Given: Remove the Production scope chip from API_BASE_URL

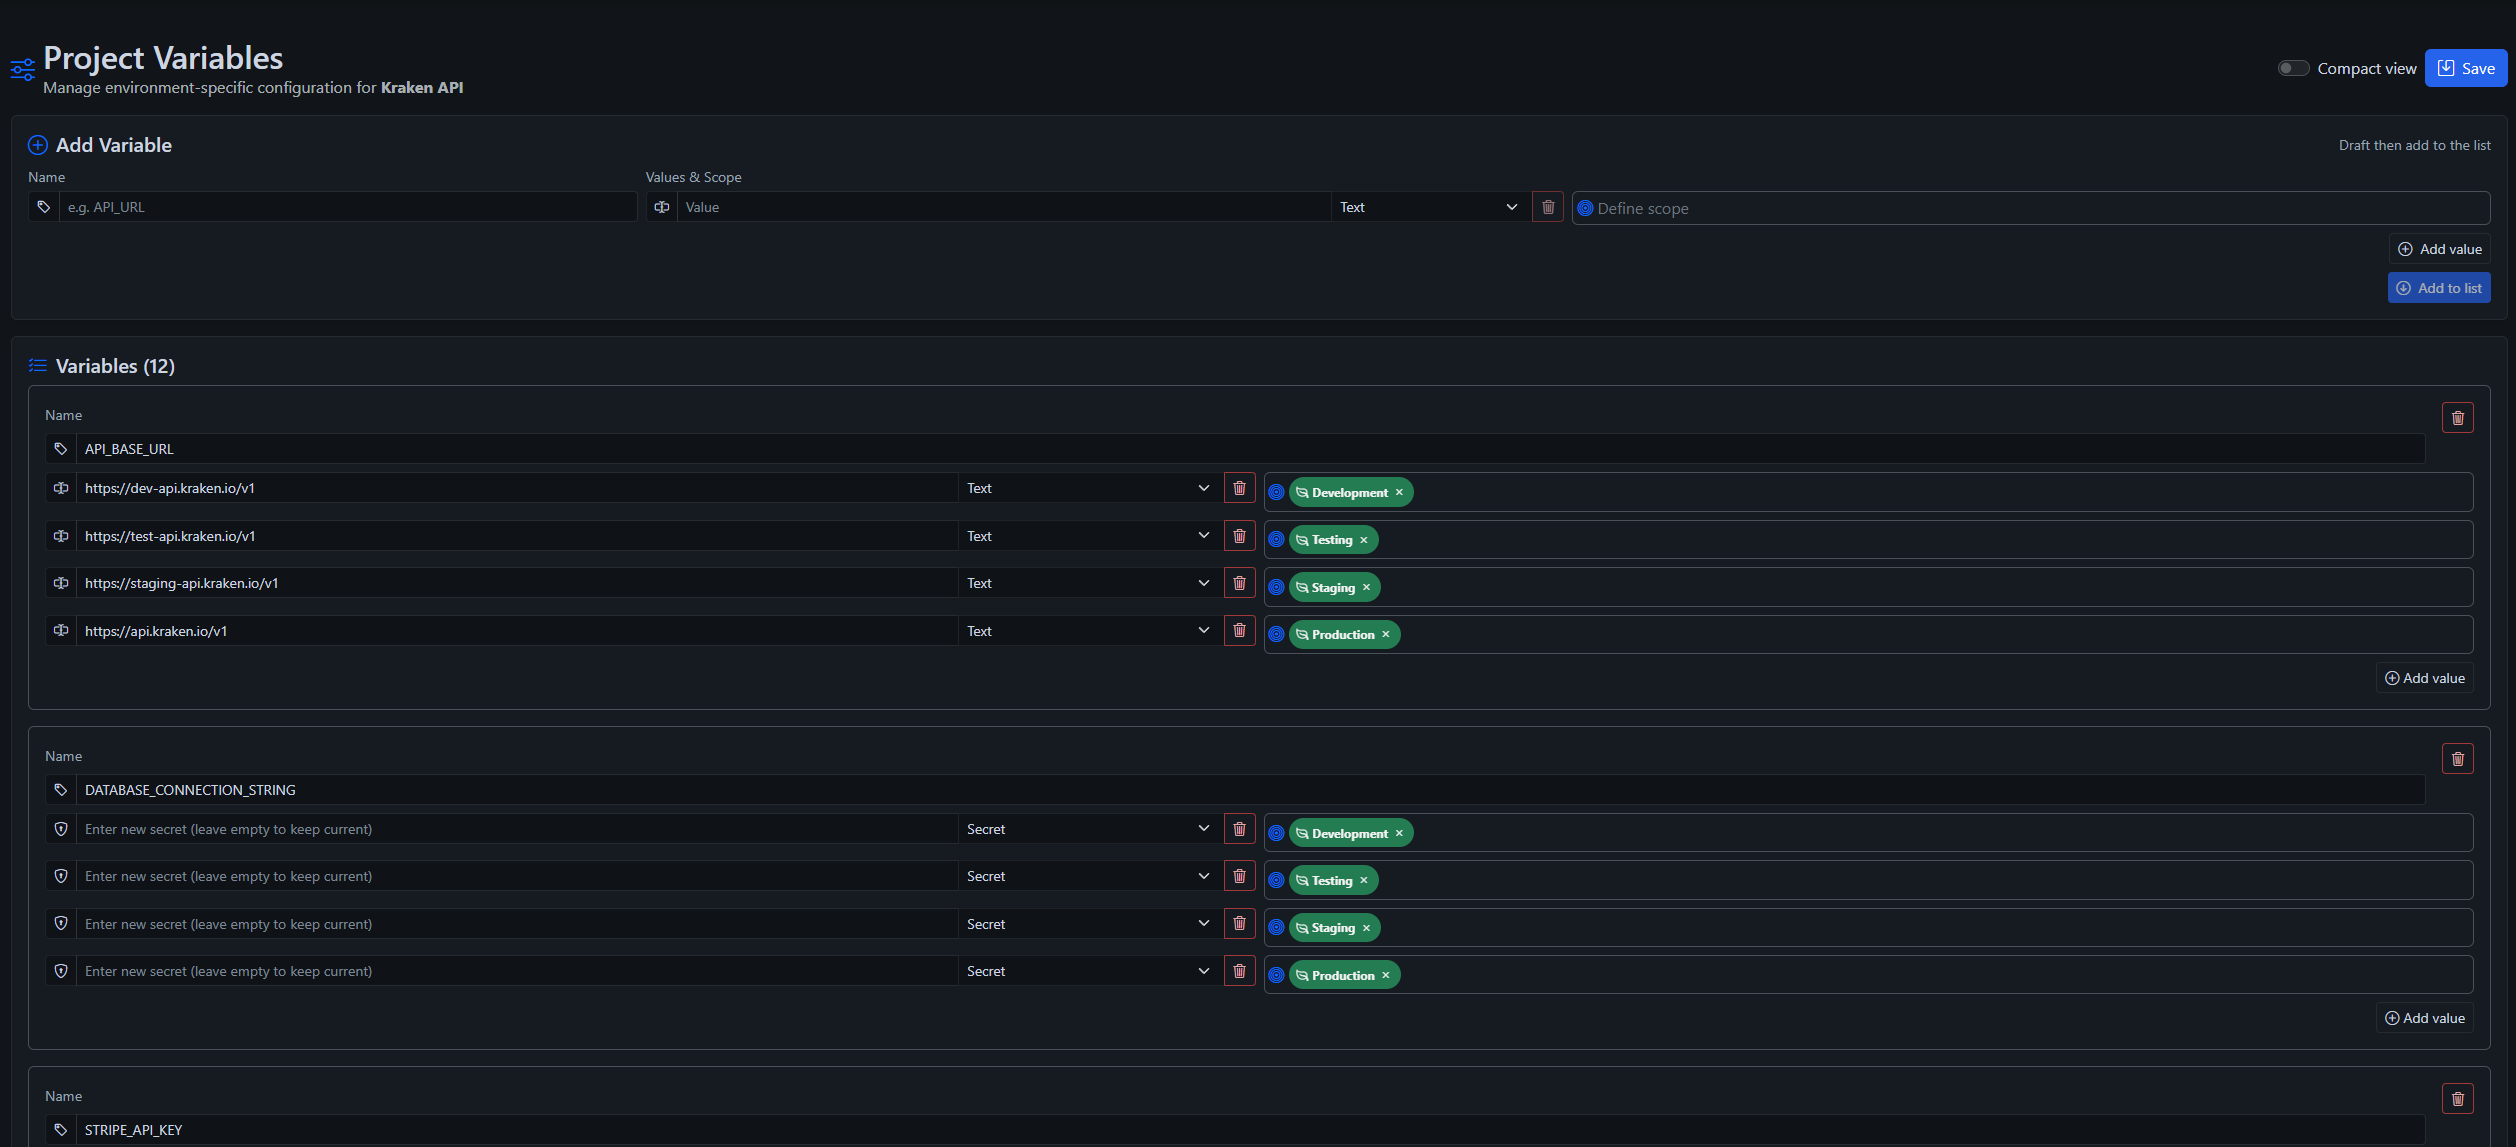Looking at the screenshot, I should coord(1386,634).
